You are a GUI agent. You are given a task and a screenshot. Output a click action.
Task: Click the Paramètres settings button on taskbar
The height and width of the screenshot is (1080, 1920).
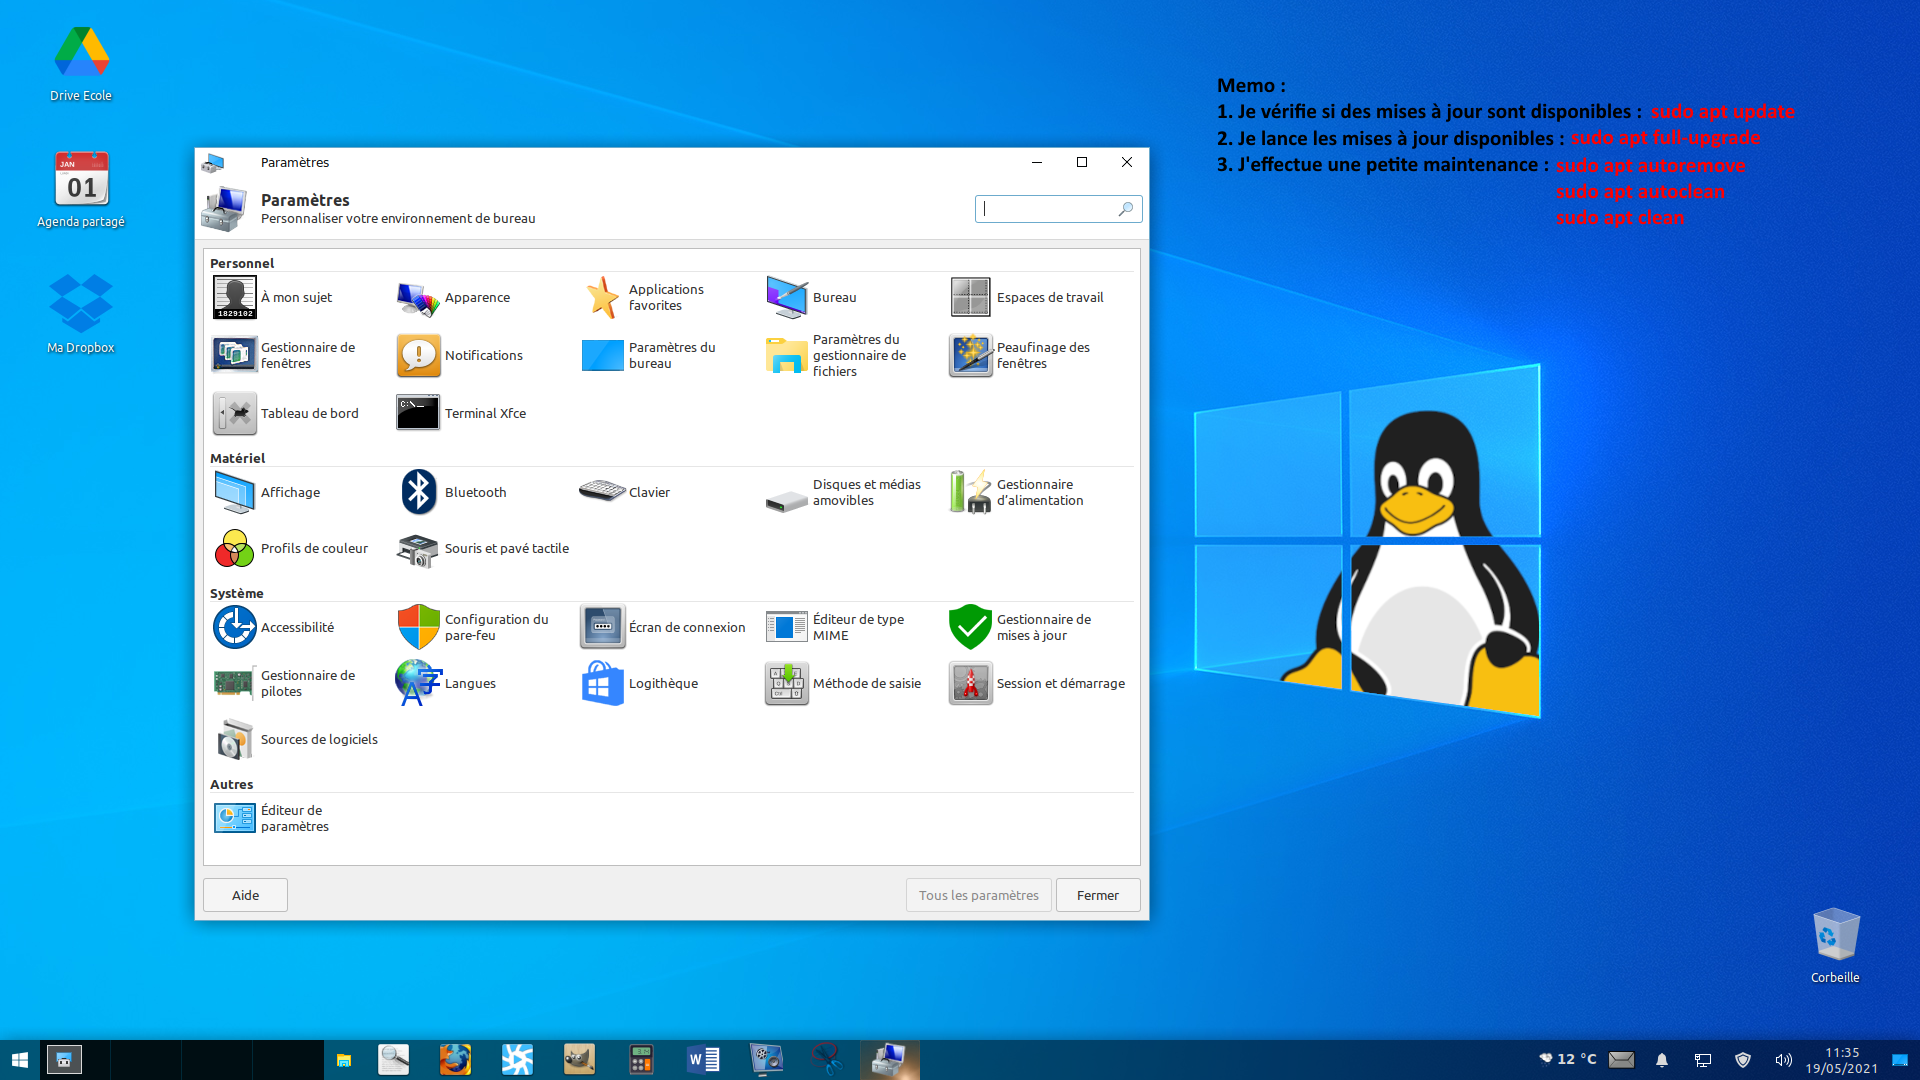click(889, 1060)
